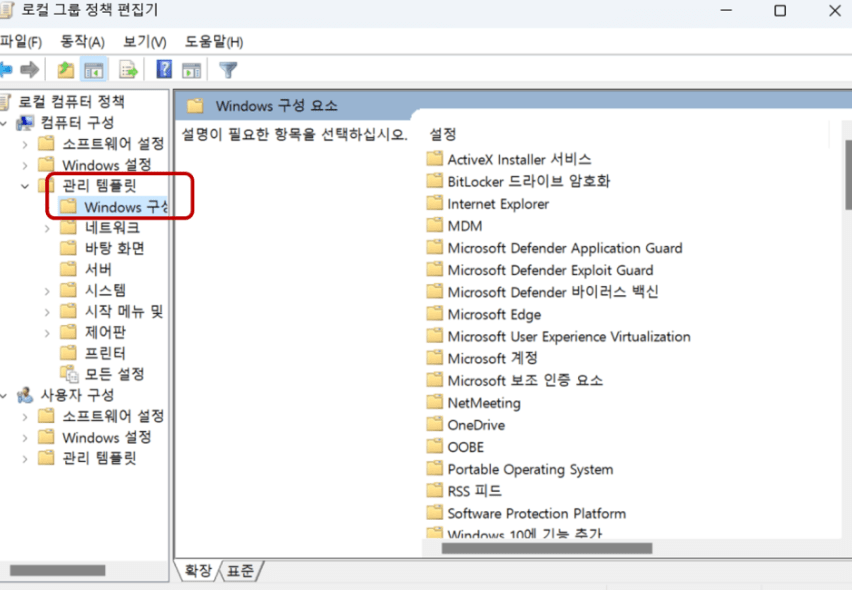Expand 소프트웨어 설정 under 사용자 구성

(25, 417)
